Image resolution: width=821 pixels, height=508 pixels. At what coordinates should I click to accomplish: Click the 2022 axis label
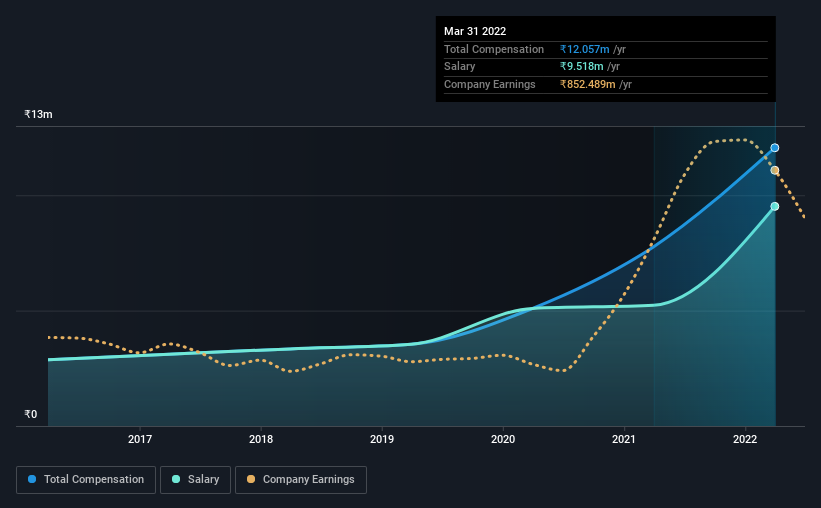(x=745, y=439)
